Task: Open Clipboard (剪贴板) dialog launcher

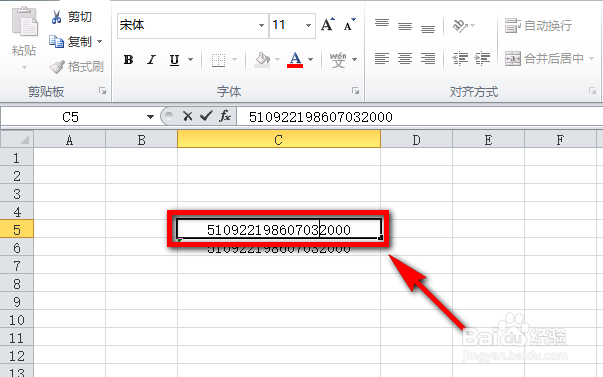Action: pyautogui.click(x=102, y=91)
